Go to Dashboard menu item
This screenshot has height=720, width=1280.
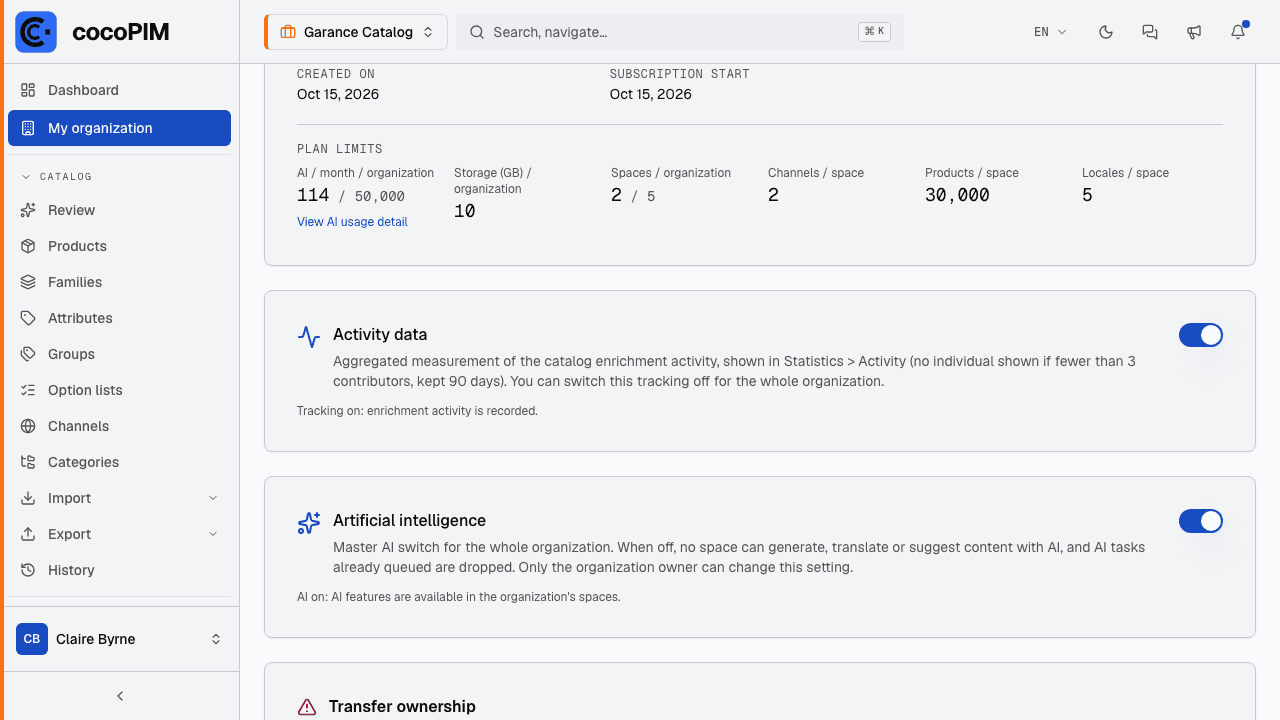pyautogui.click(x=119, y=90)
